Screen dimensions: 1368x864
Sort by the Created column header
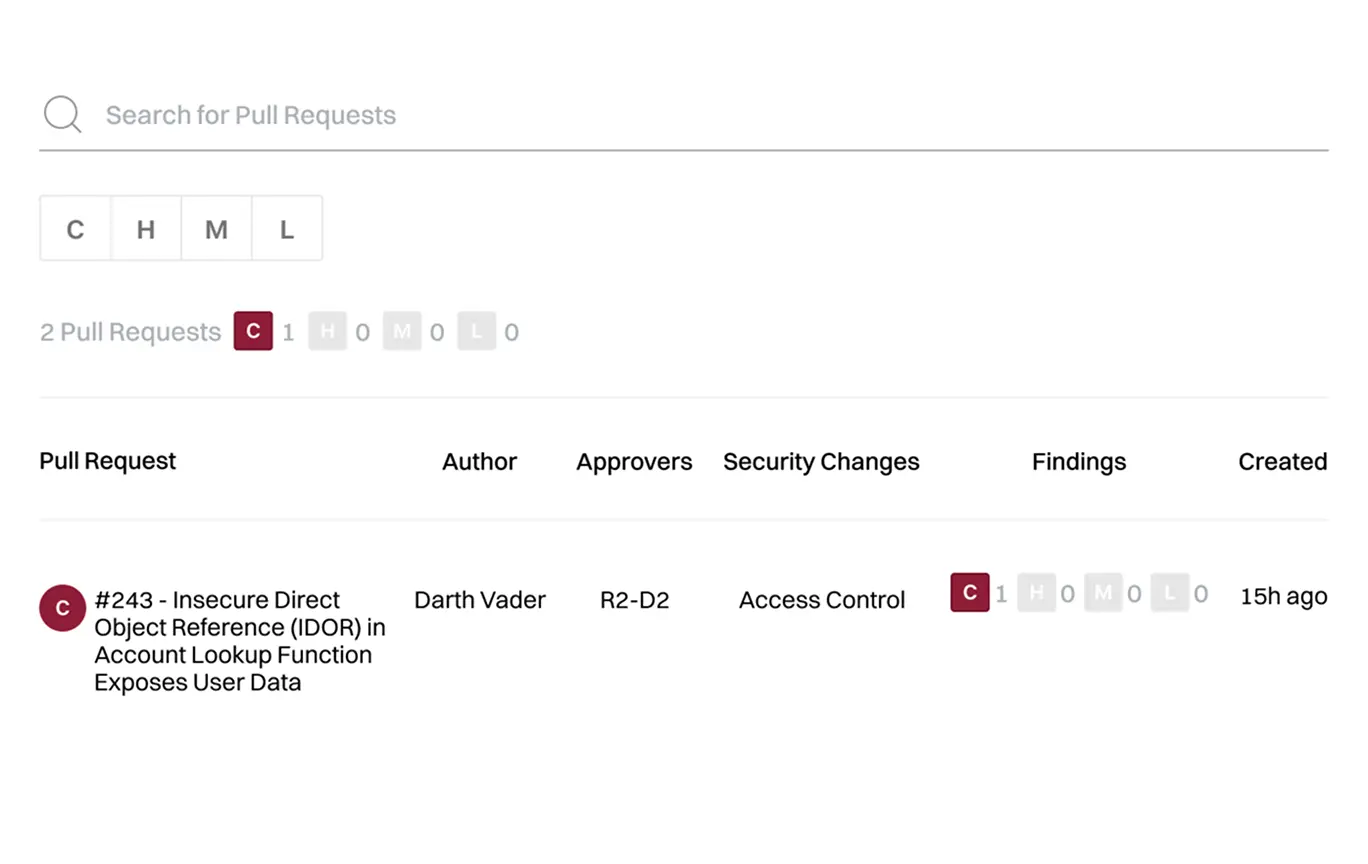point(1282,461)
